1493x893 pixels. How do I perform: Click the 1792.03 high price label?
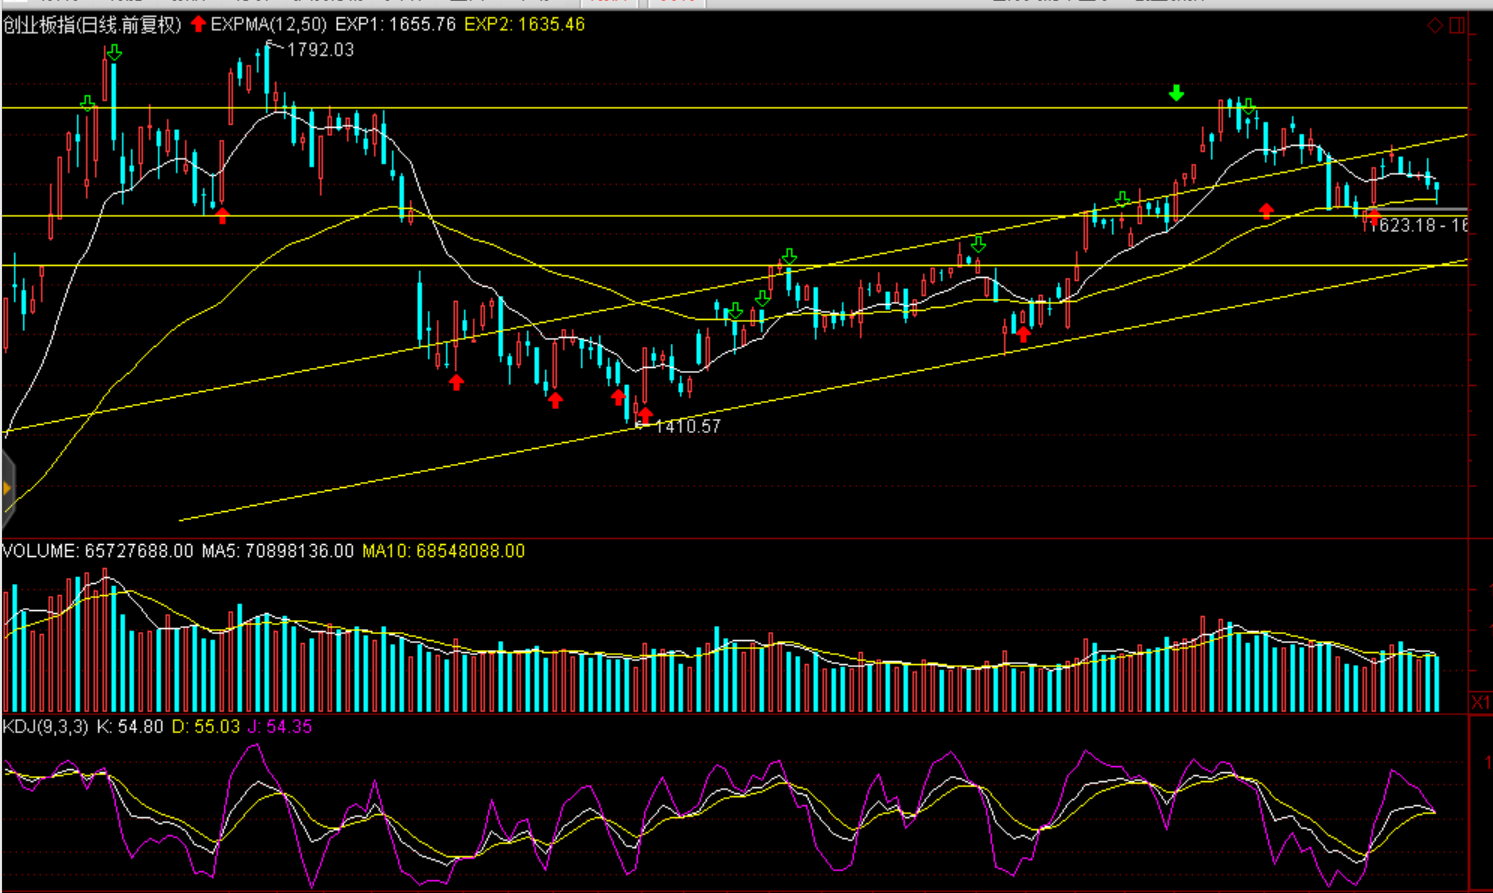pos(320,50)
